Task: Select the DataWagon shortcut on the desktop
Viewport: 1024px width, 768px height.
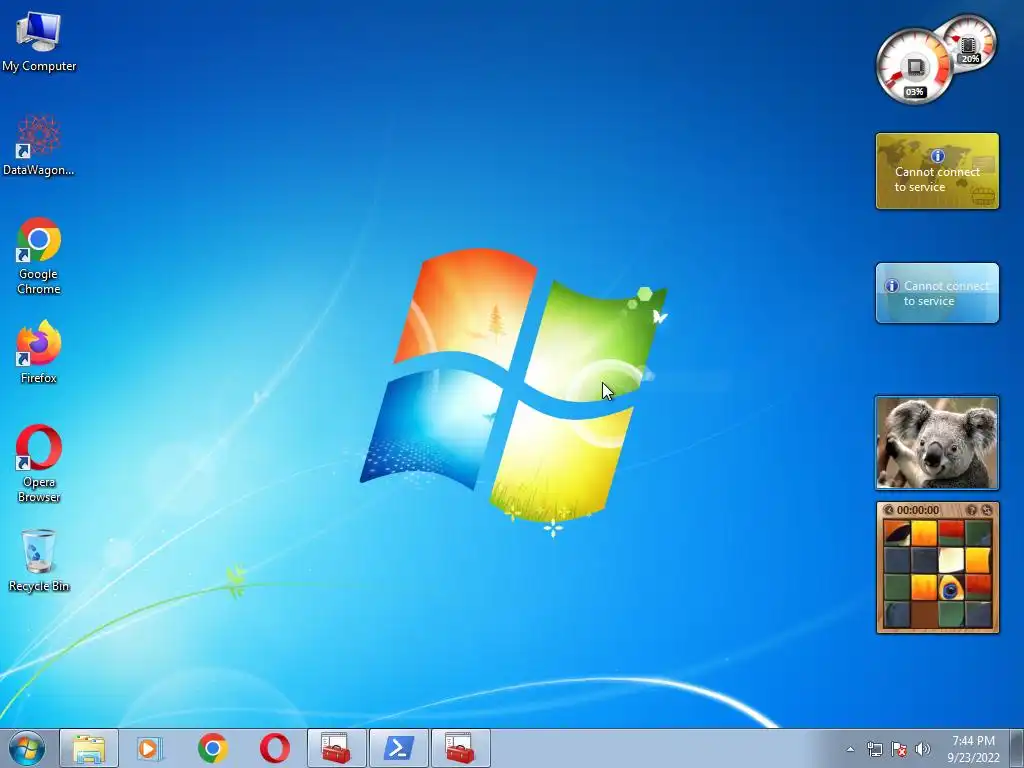Action: (39, 145)
